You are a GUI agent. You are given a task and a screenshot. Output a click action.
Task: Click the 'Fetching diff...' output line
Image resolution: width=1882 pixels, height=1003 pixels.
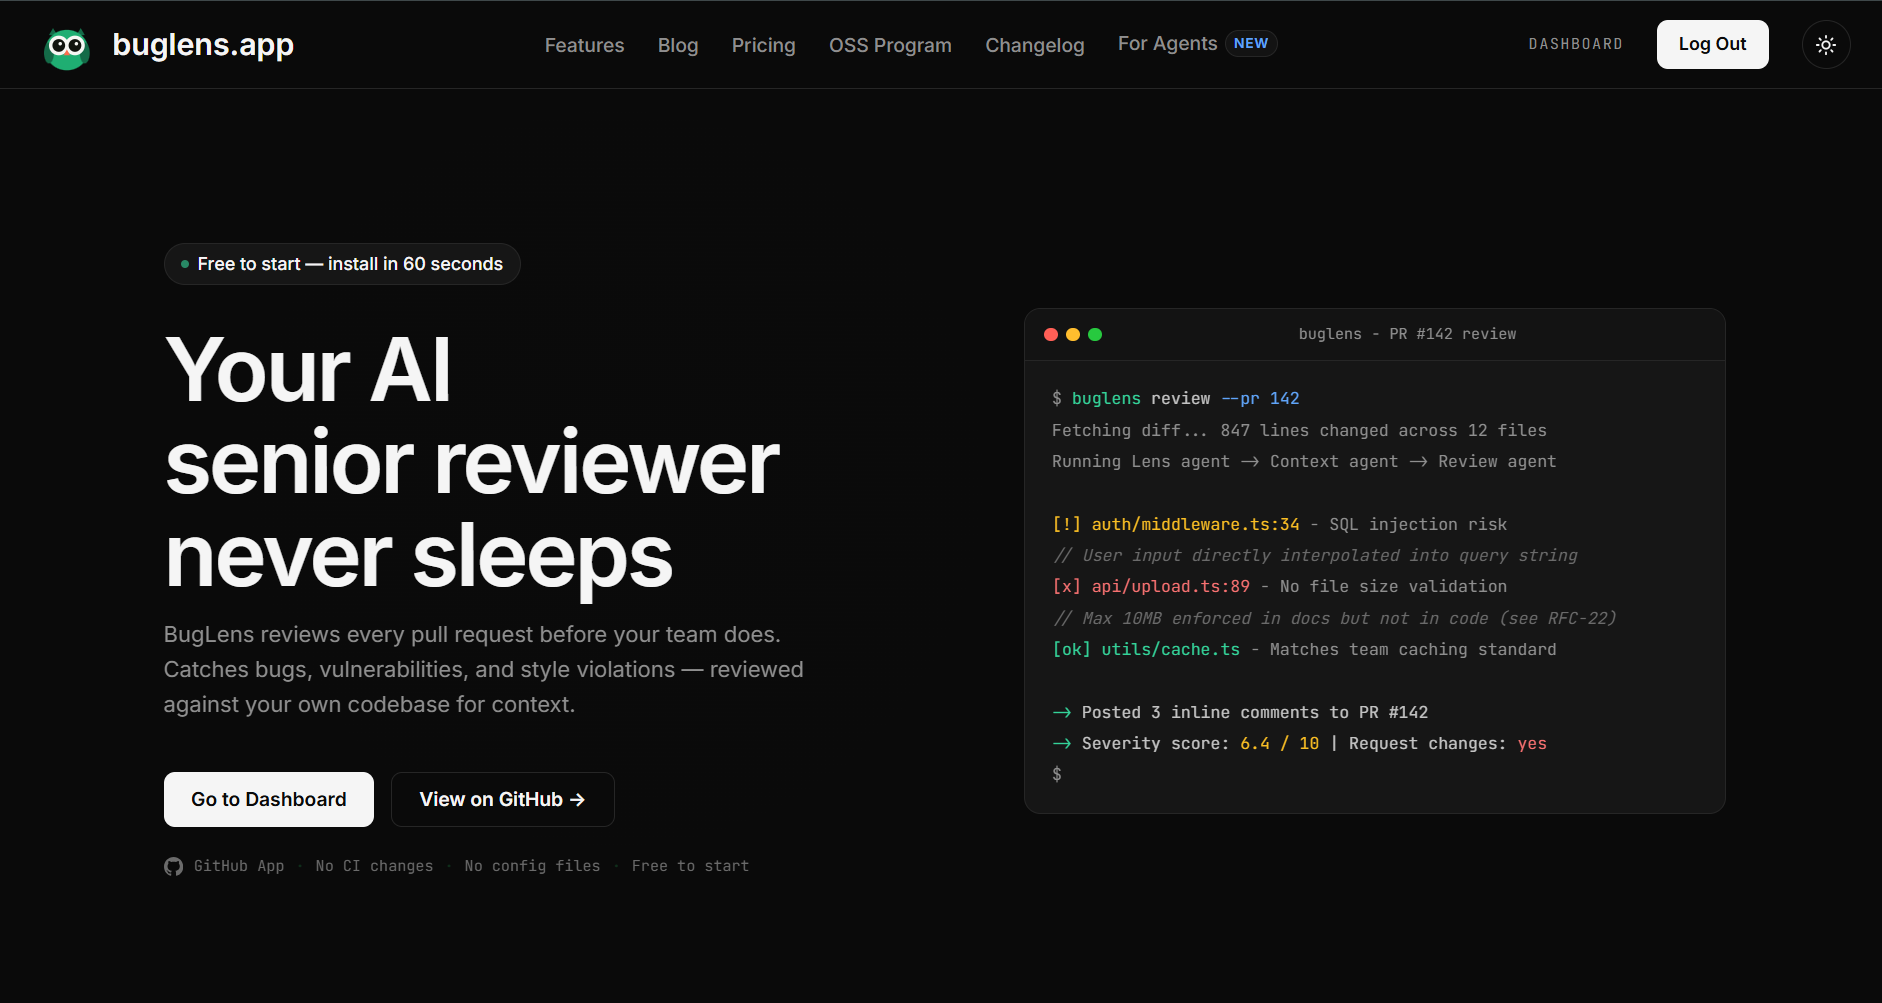point(1299,431)
